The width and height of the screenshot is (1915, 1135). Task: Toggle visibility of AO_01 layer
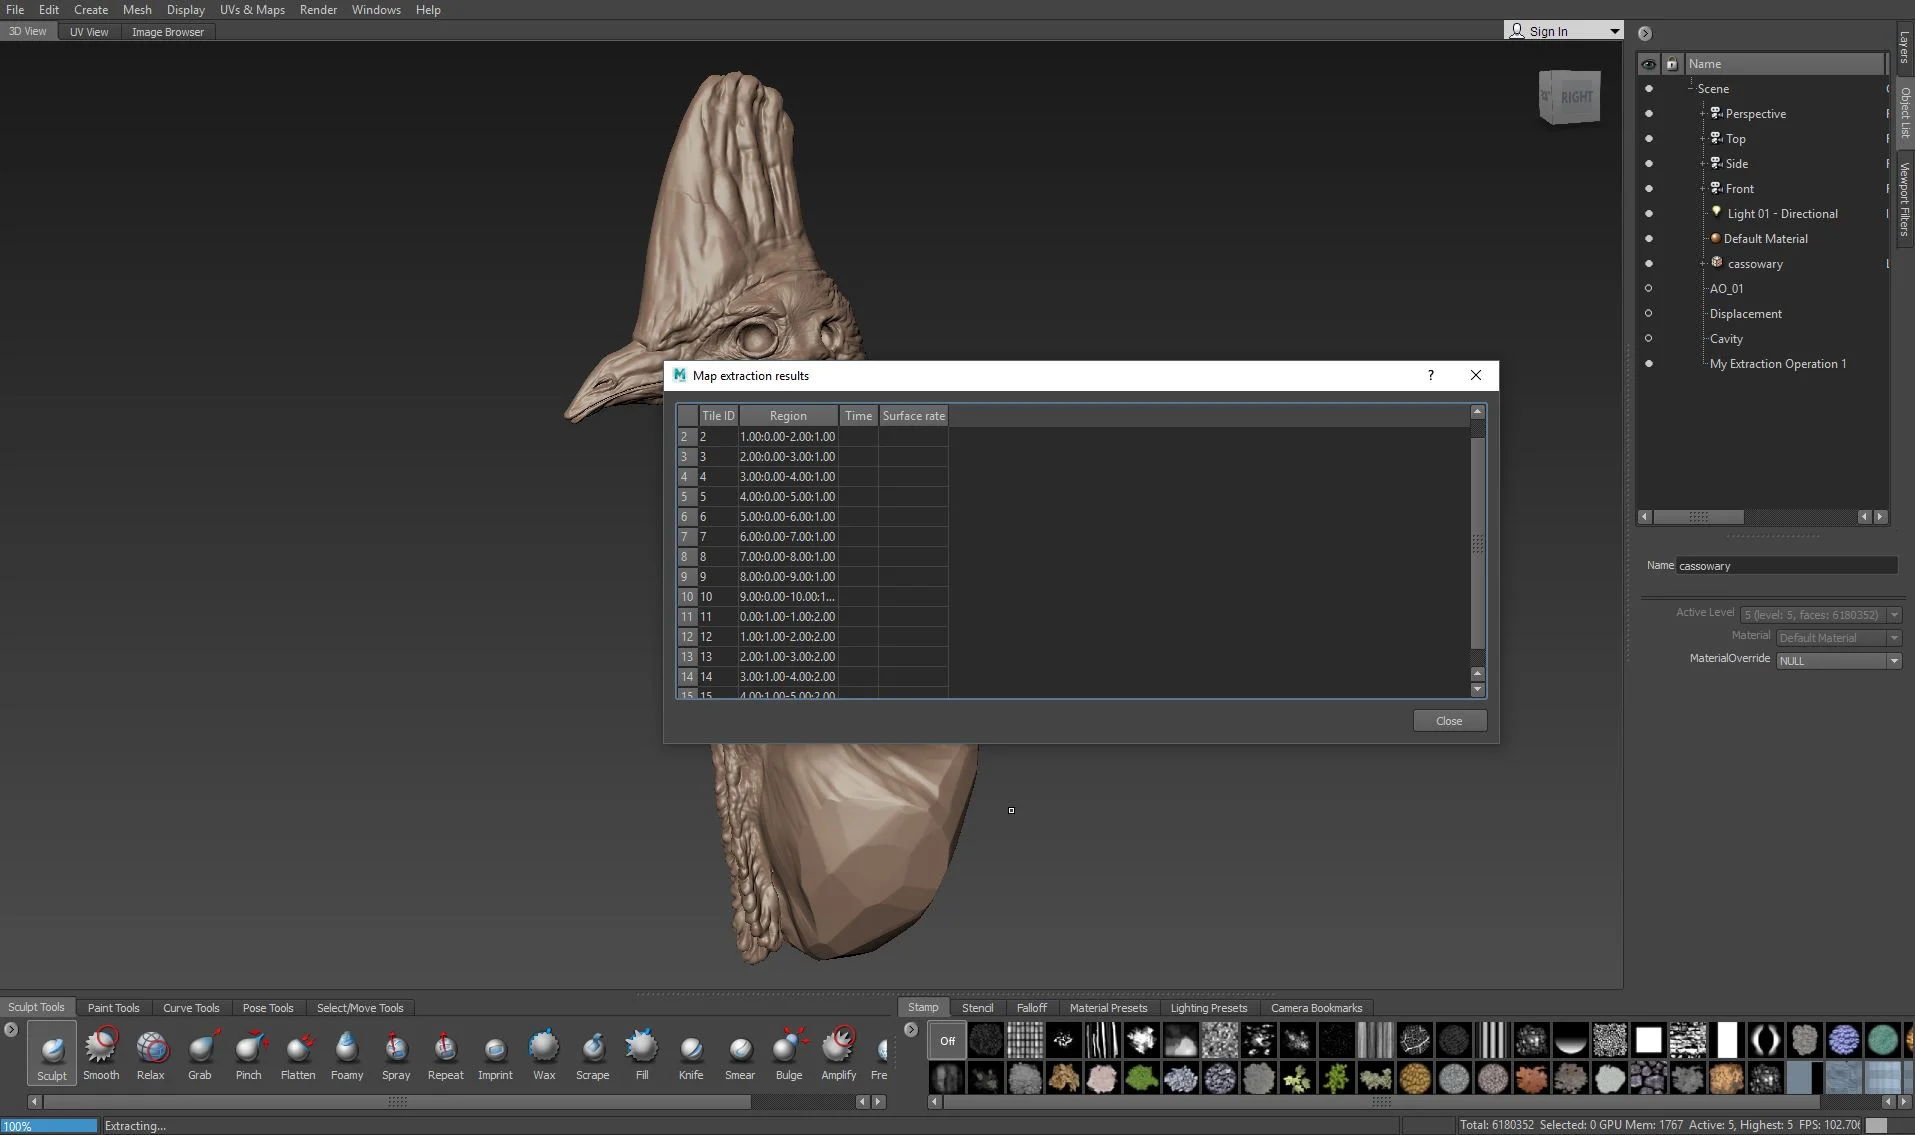(1649, 288)
